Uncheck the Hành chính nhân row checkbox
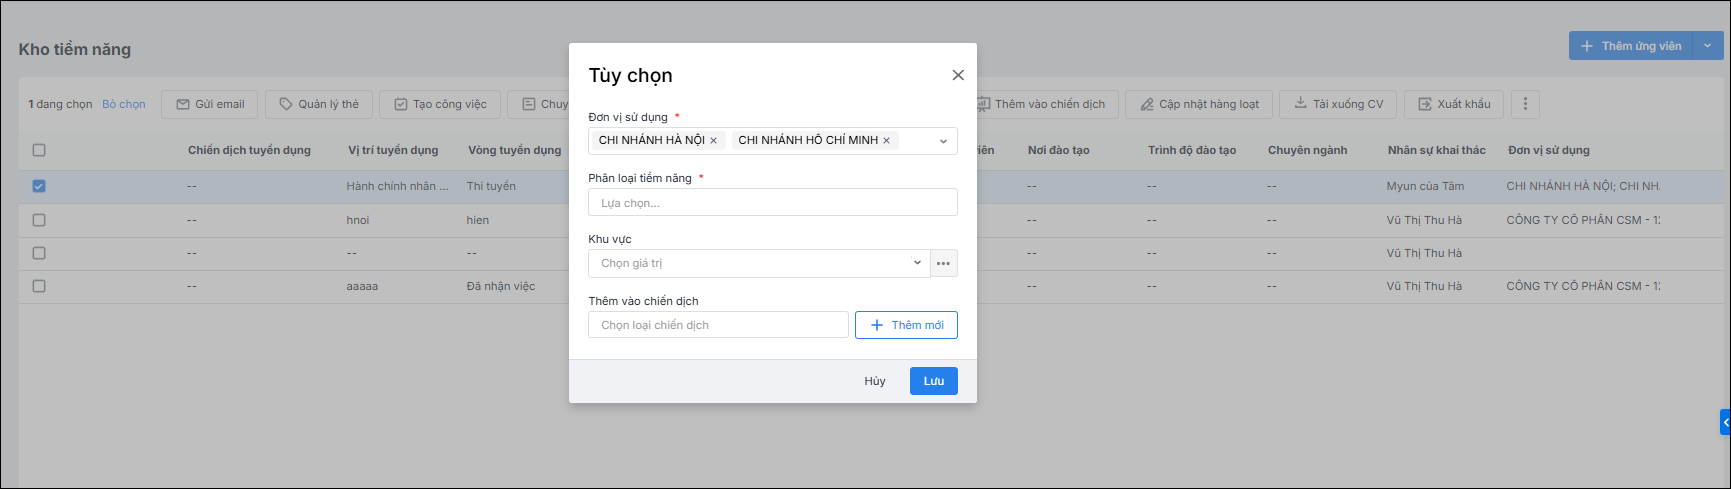 point(39,186)
